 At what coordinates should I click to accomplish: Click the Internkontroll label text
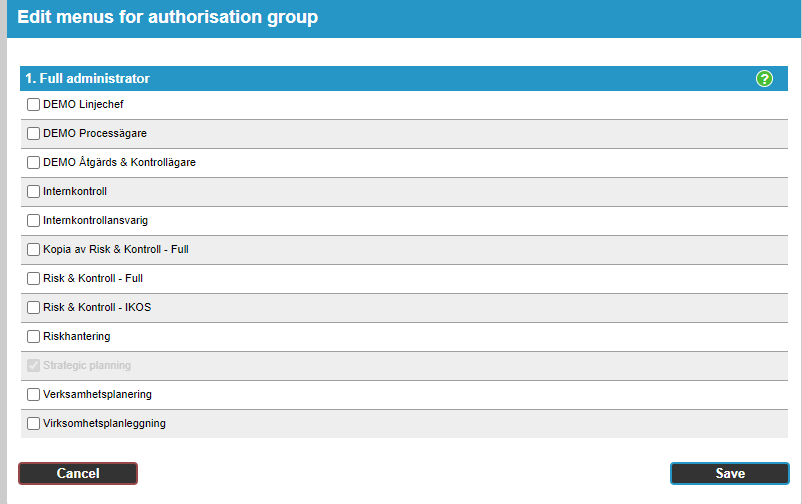pos(75,191)
